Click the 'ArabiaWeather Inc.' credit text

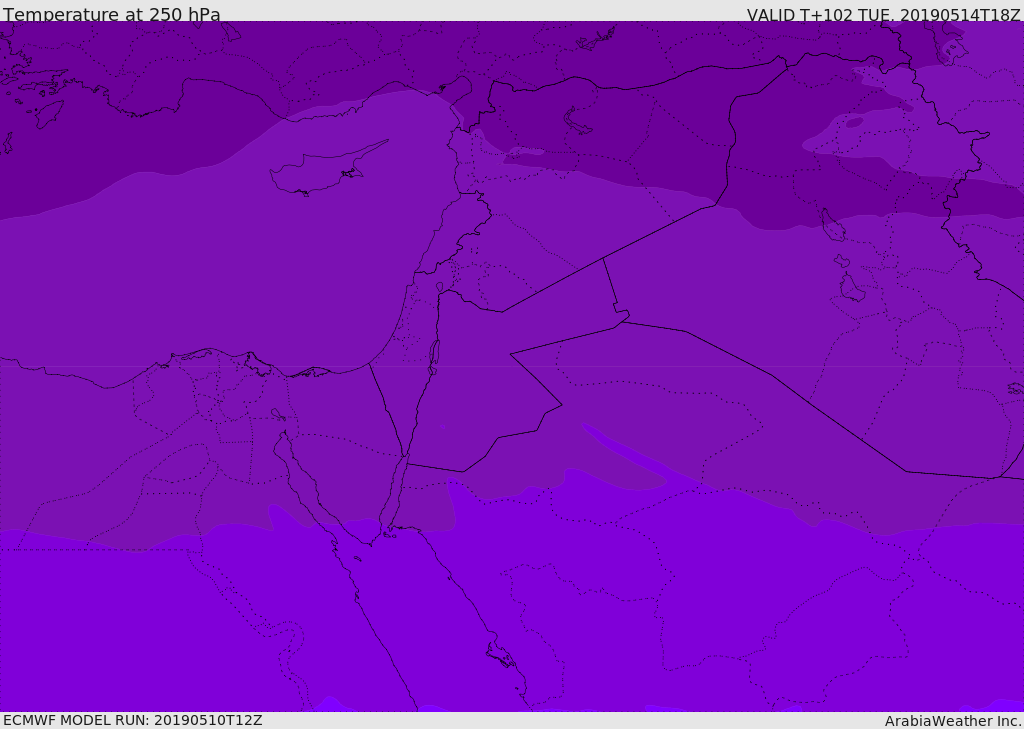pos(954,721)
